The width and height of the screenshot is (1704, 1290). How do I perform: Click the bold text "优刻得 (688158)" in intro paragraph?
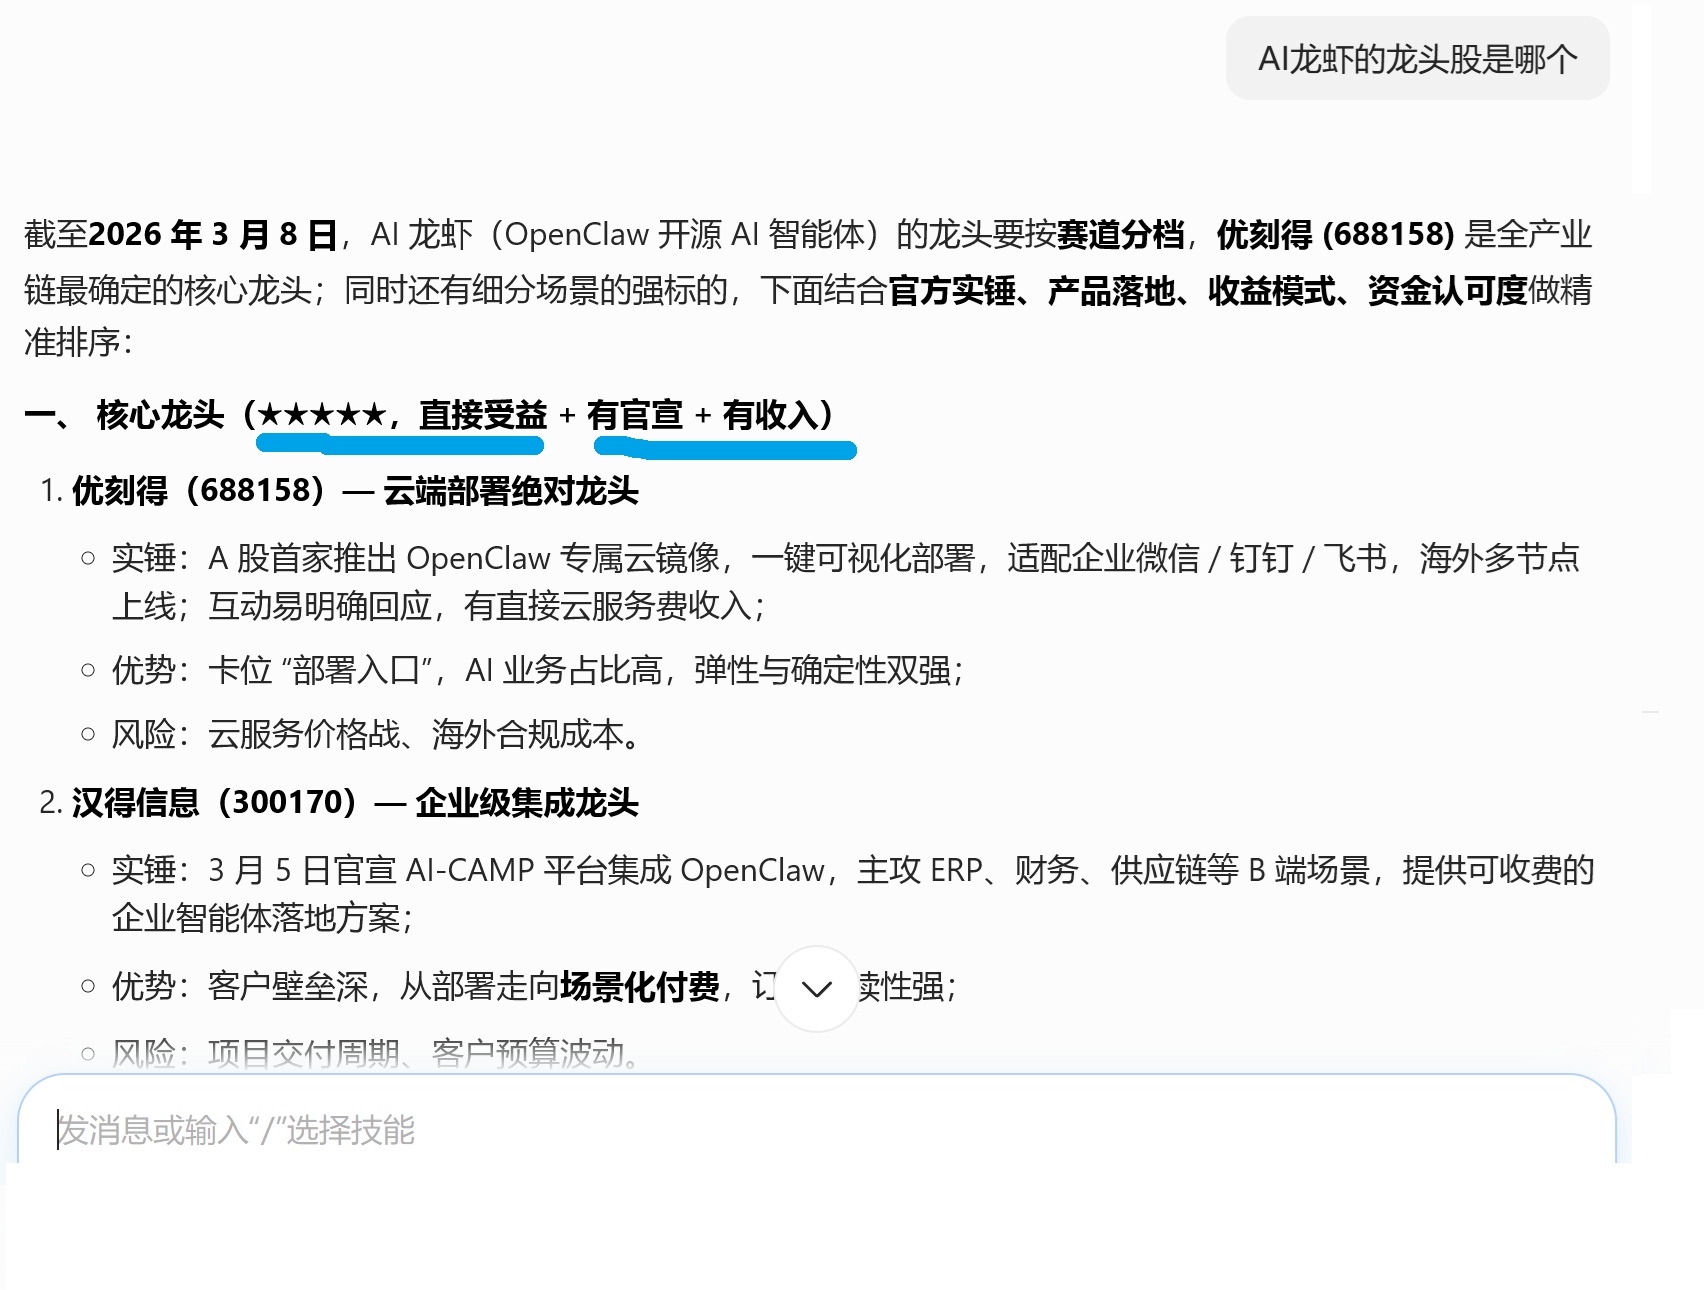[1335, 234]
